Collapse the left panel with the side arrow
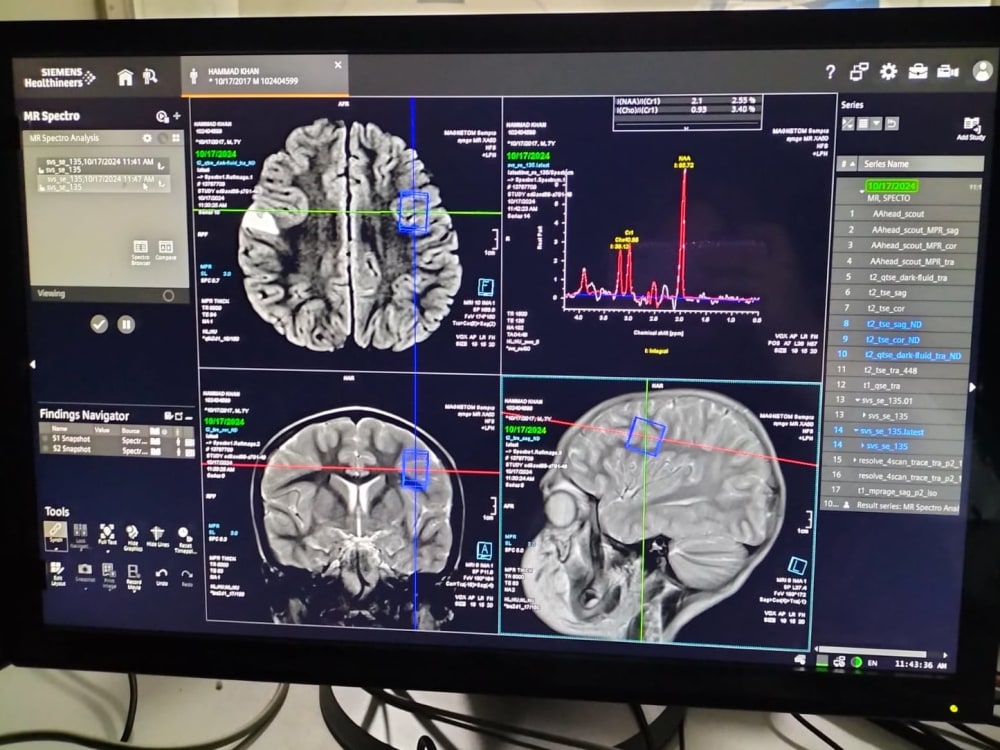 33,364
